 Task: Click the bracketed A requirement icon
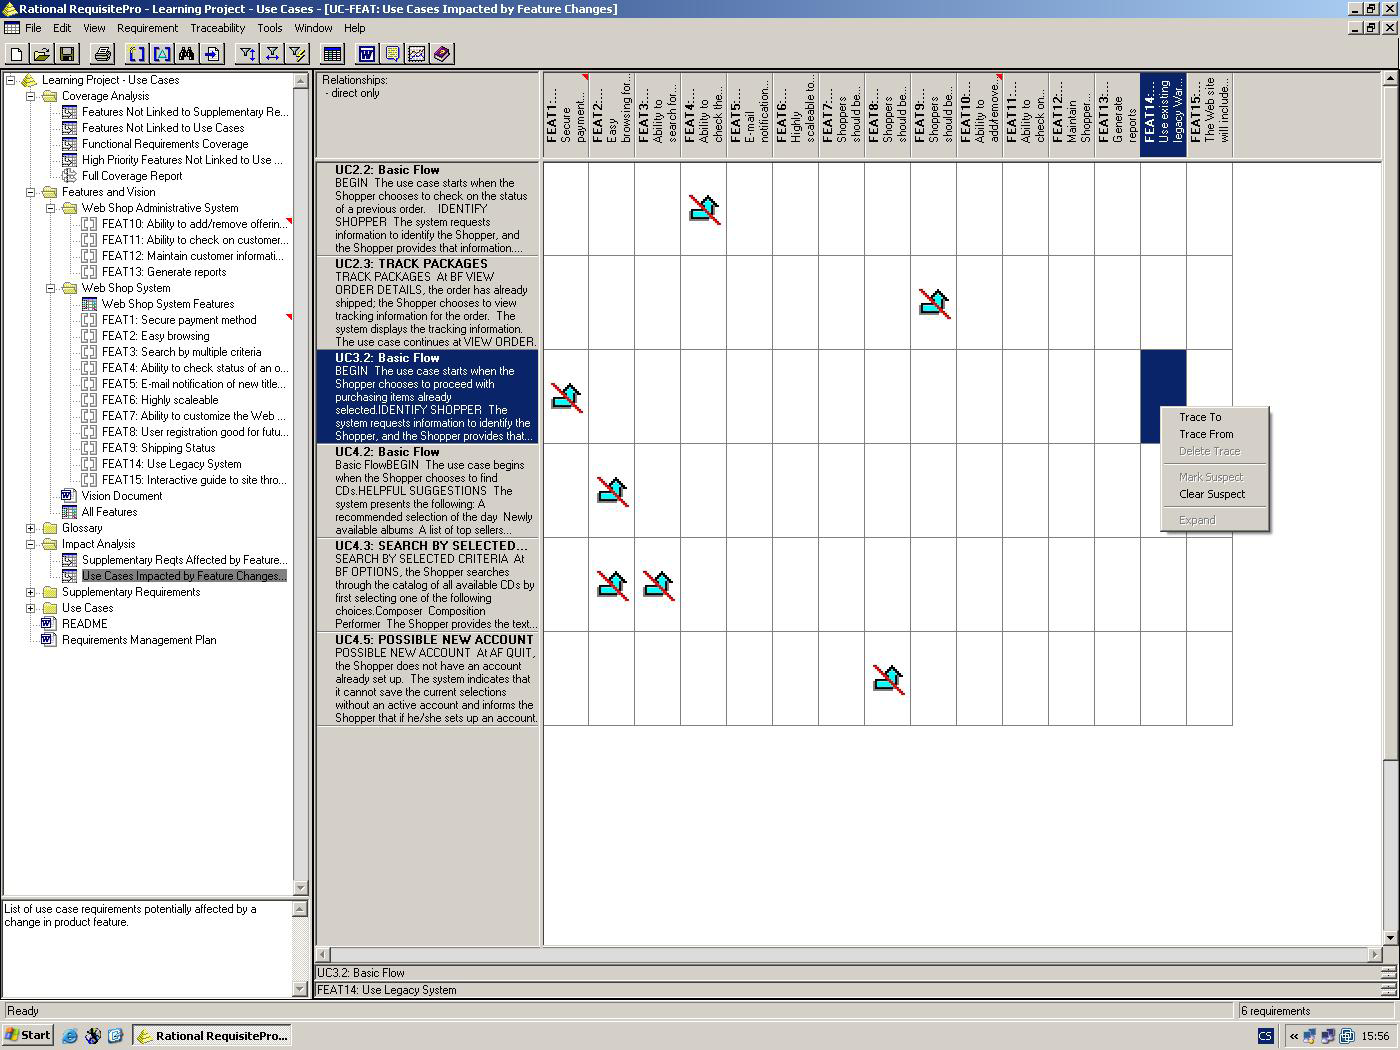coord(162,54)
